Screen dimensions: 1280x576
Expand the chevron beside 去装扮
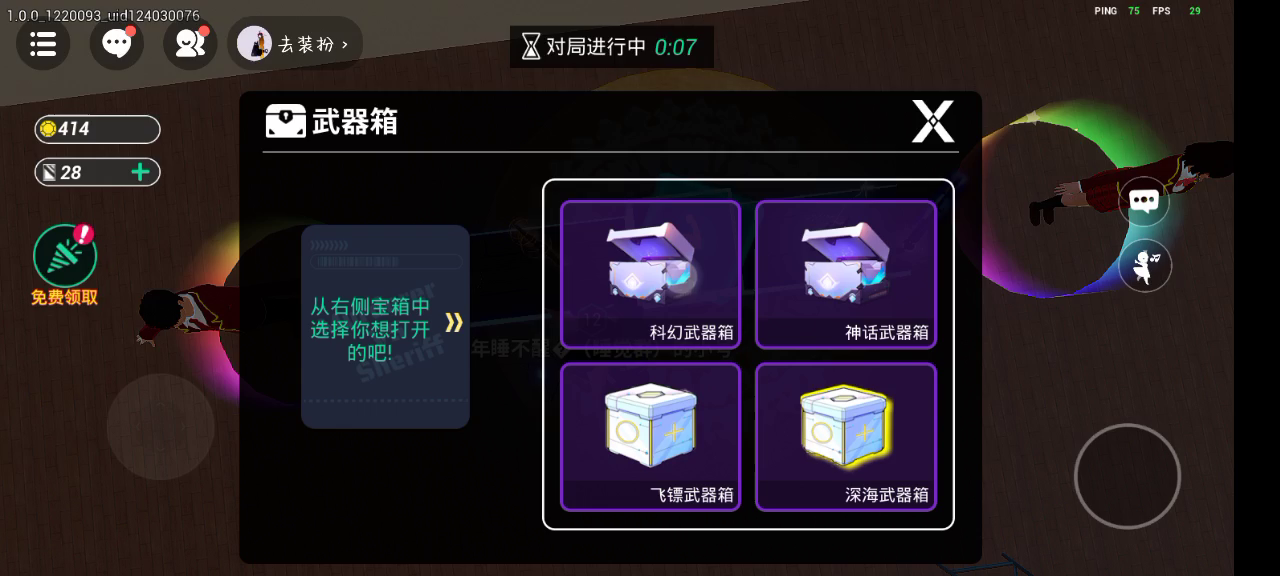coord(345,45)
